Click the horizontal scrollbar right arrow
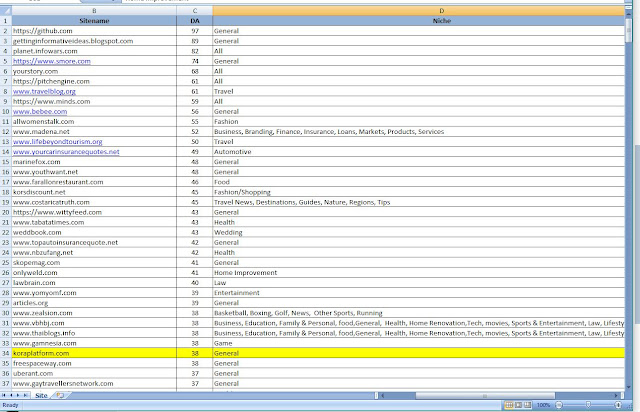The width and height of the screenshot is (640, 412). point(616,395)
